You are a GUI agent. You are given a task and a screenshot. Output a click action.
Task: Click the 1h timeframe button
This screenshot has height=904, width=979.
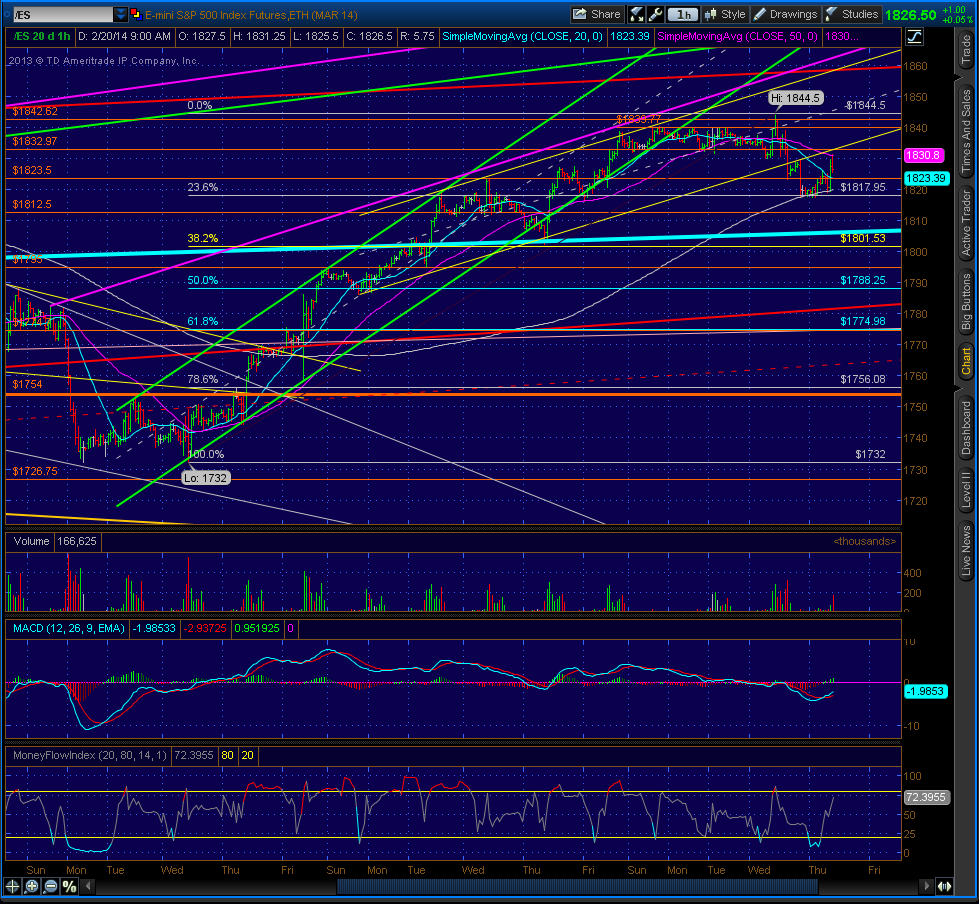(x=683, y=14)
